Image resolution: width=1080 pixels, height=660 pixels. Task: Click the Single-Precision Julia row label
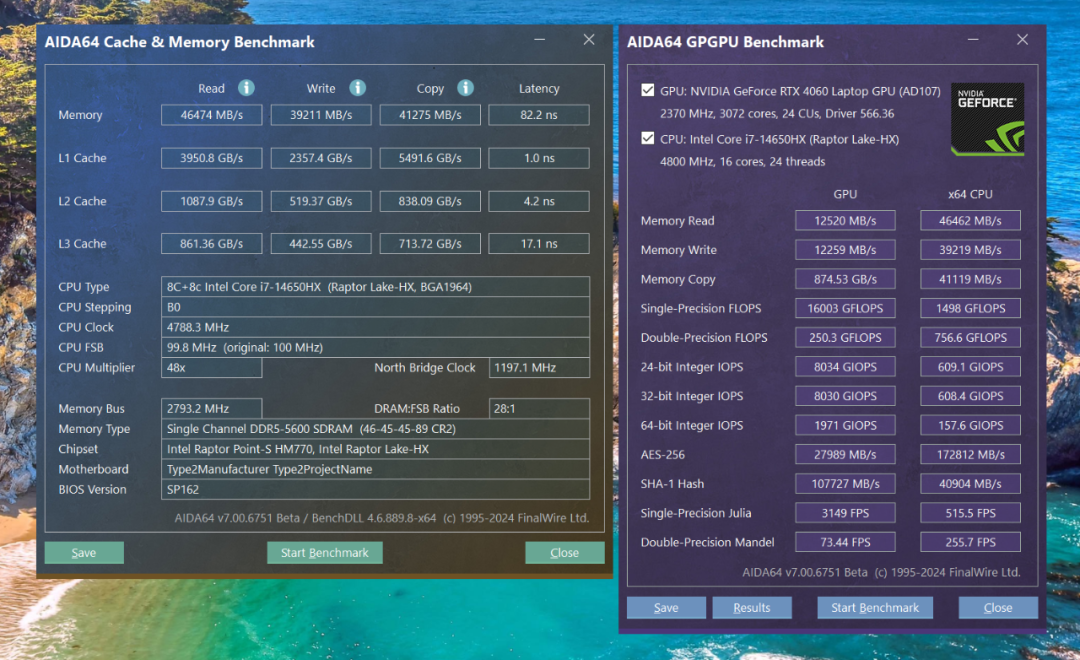click(696, 513)
